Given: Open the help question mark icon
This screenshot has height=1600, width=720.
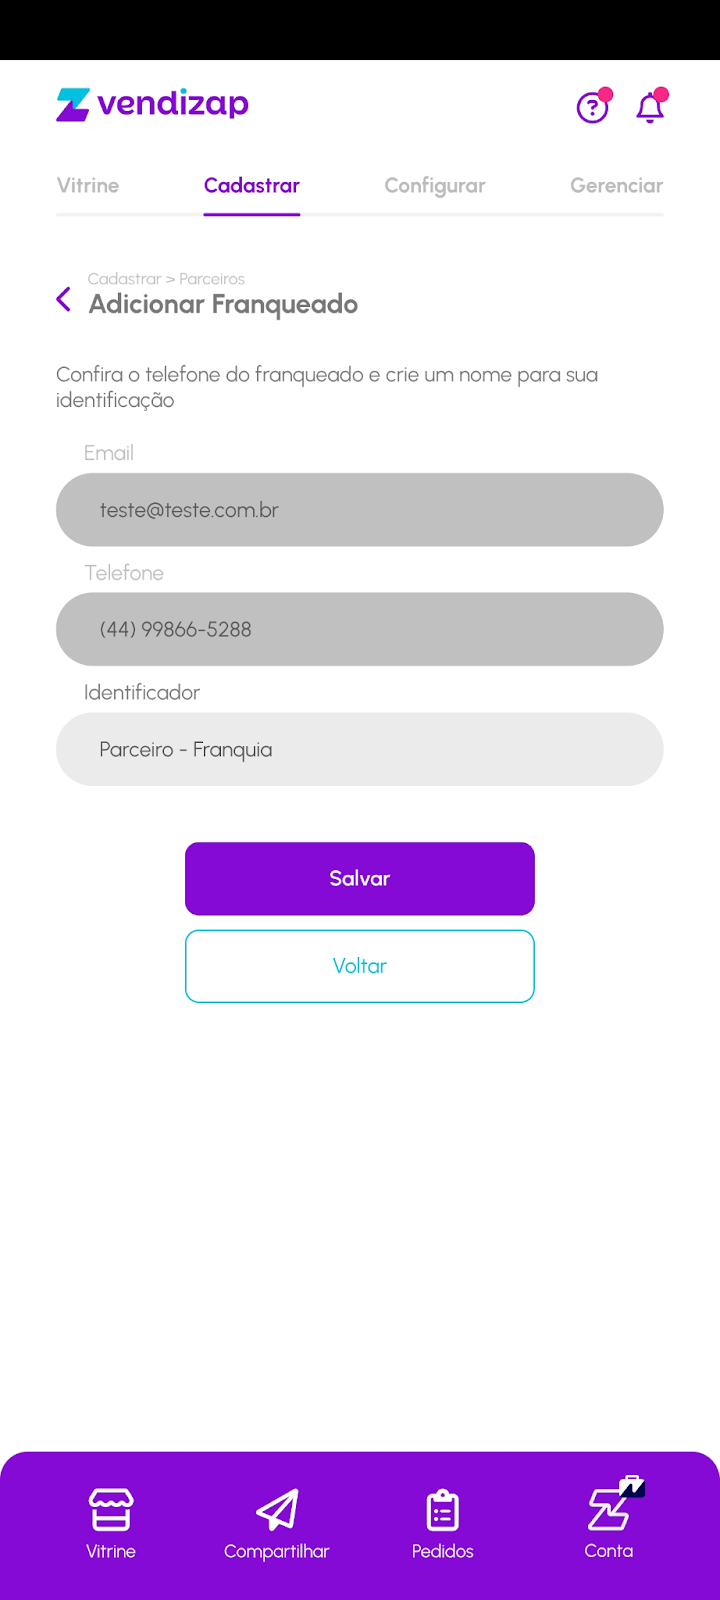Looking at the screenshot, I should pos(592,107).
